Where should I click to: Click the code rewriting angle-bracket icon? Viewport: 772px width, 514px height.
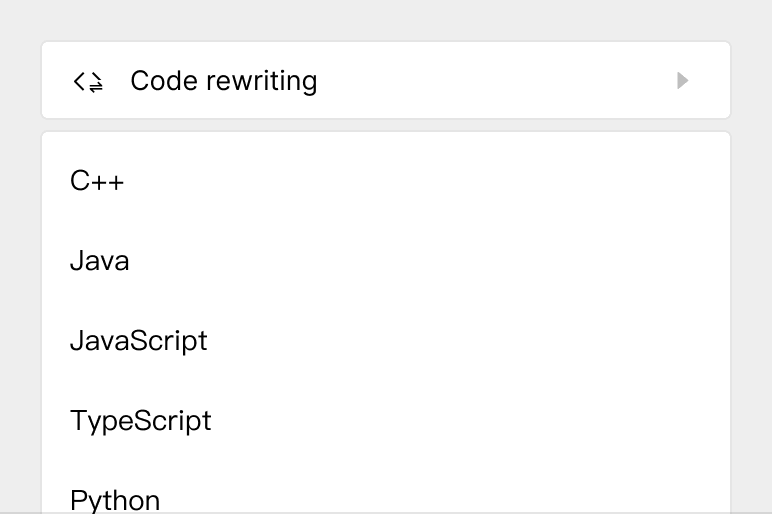pos(88,81)
